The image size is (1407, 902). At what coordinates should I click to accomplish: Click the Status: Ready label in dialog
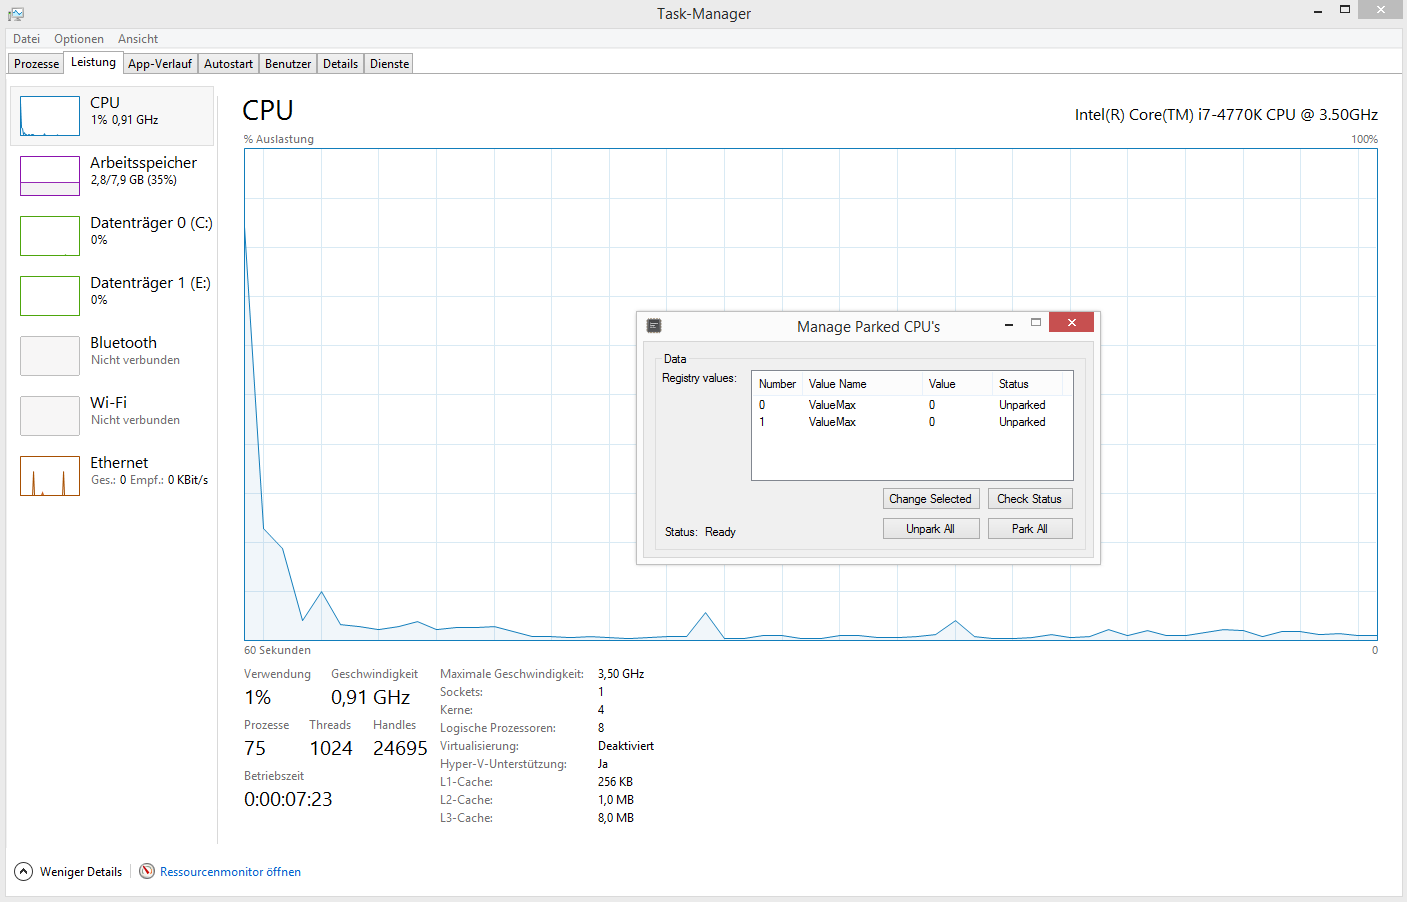[700, 532]
